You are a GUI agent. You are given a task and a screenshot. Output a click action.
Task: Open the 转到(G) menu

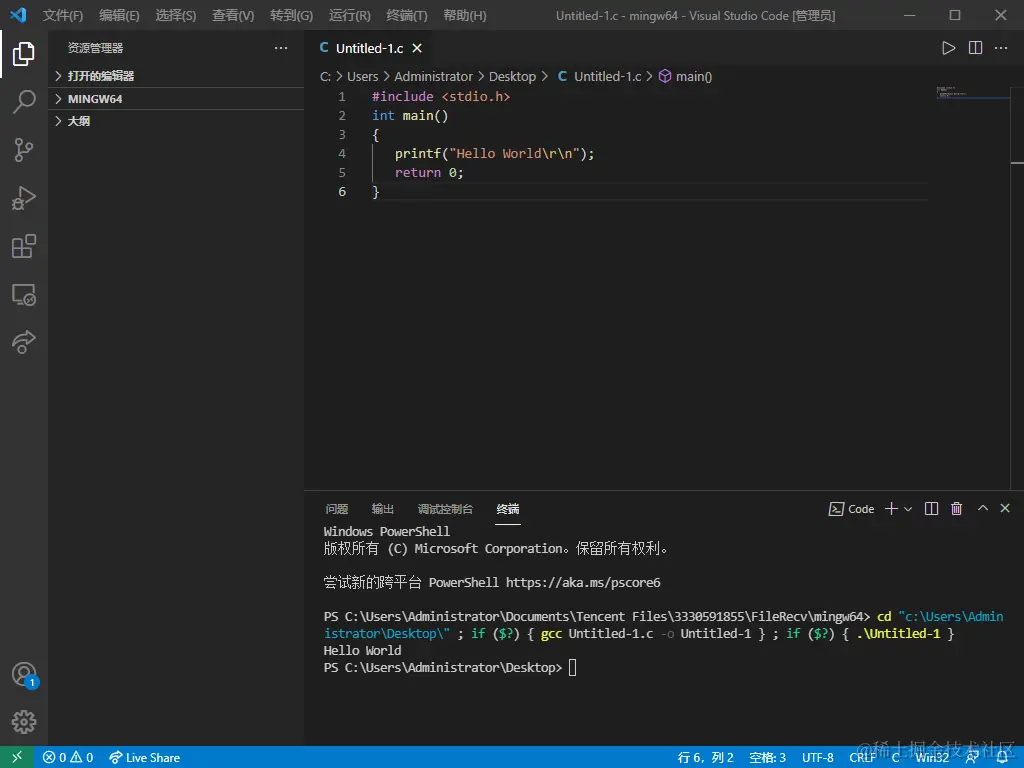click(x=291, y=15)
